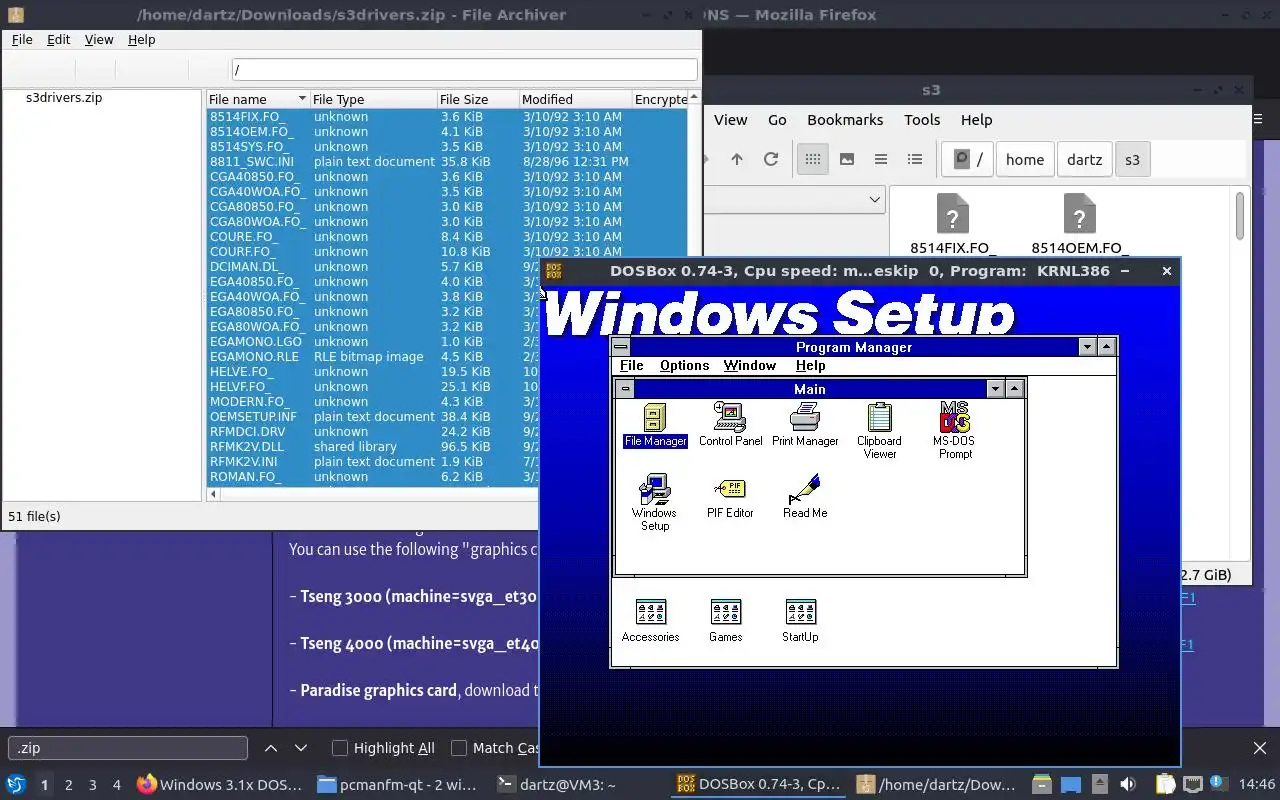Minimize the Main group with down arrow
This screenshot has height=800, width=1280.
coord(995,389)
